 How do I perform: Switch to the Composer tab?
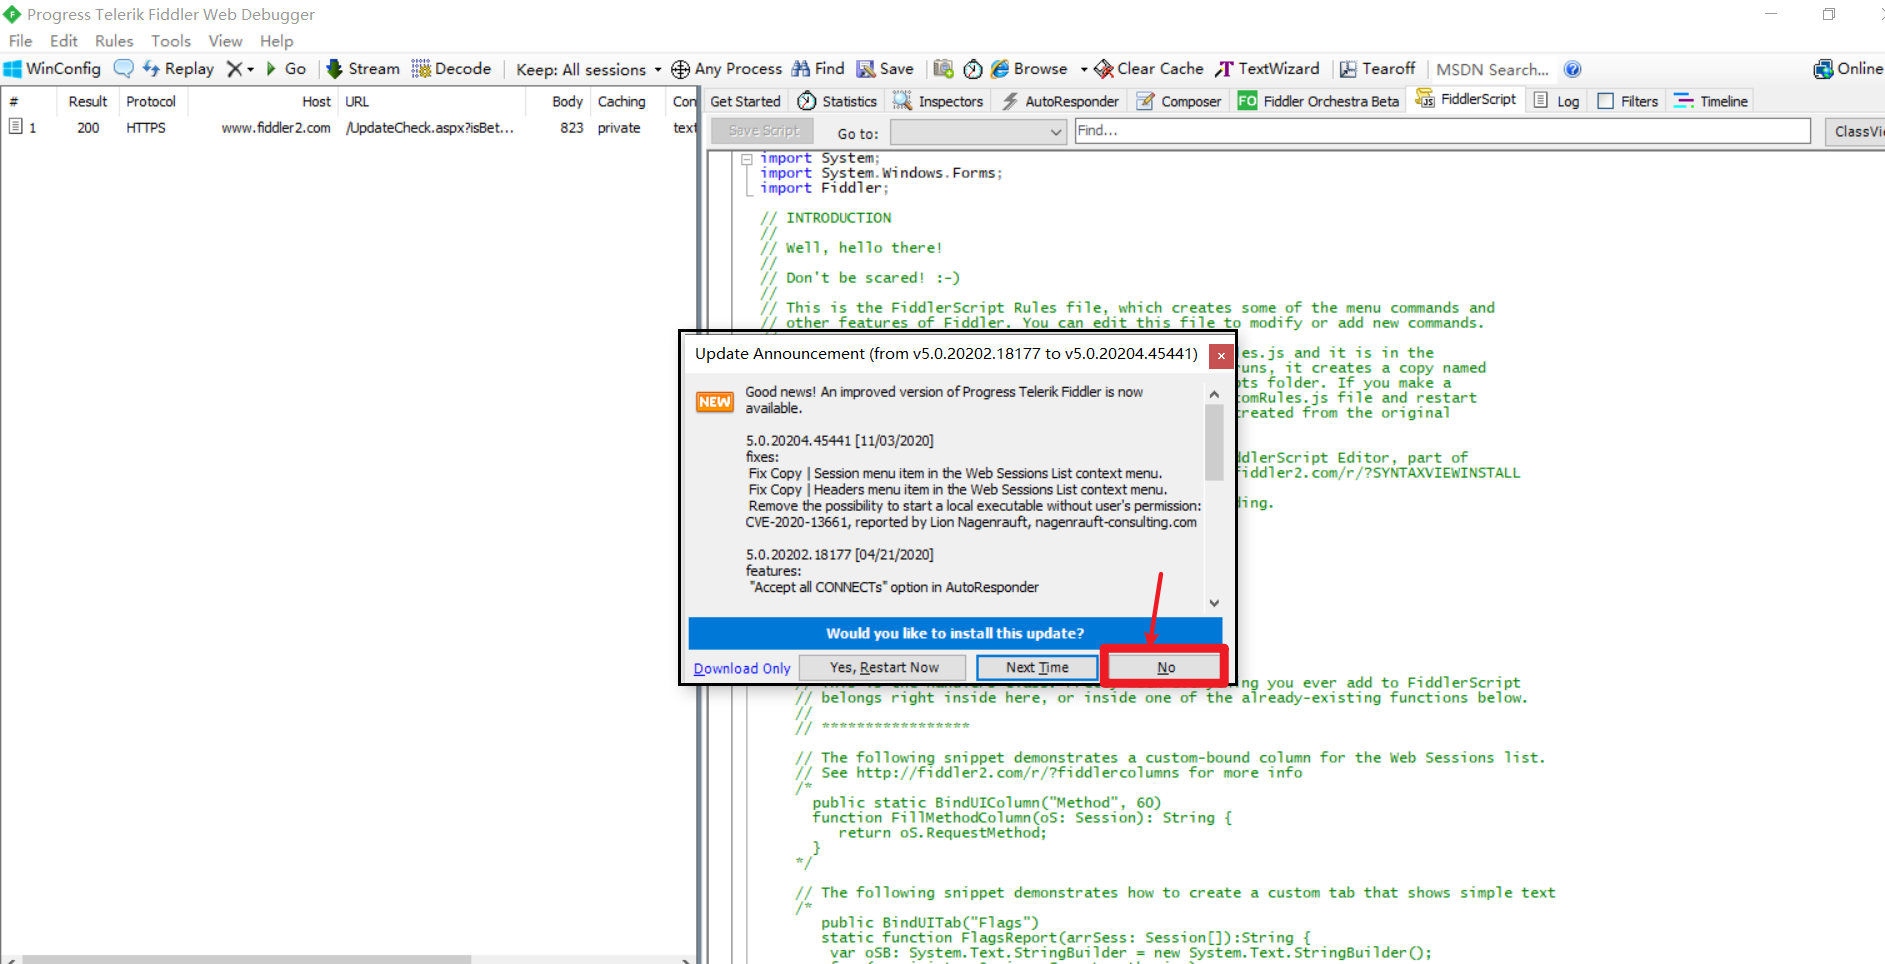tap(1180, 101)
